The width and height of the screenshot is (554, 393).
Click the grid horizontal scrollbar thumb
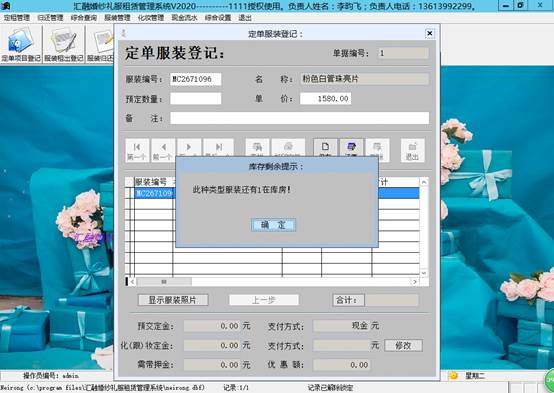[x=164, y=282]
